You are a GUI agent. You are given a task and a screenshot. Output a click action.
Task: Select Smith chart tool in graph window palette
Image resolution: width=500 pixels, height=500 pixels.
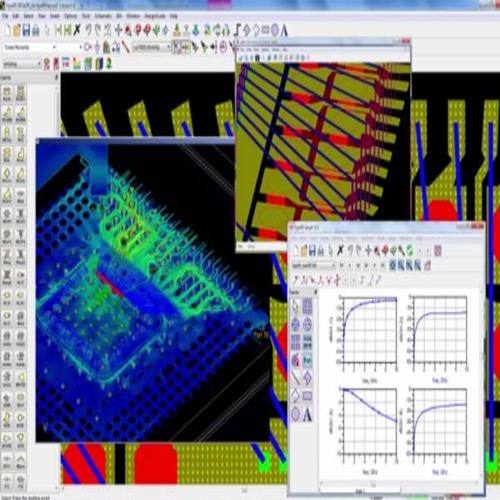[307, 324]
